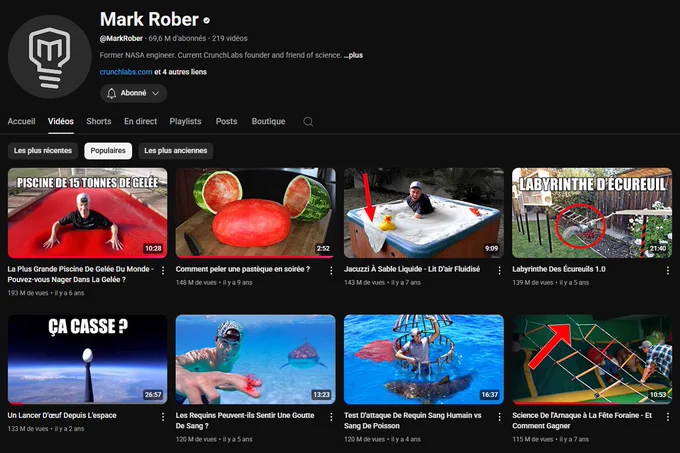Screen dimensions: 680x453
Task: Open title Un Lancer D'œuf Depuis L'espace
Action: [62, 415]
